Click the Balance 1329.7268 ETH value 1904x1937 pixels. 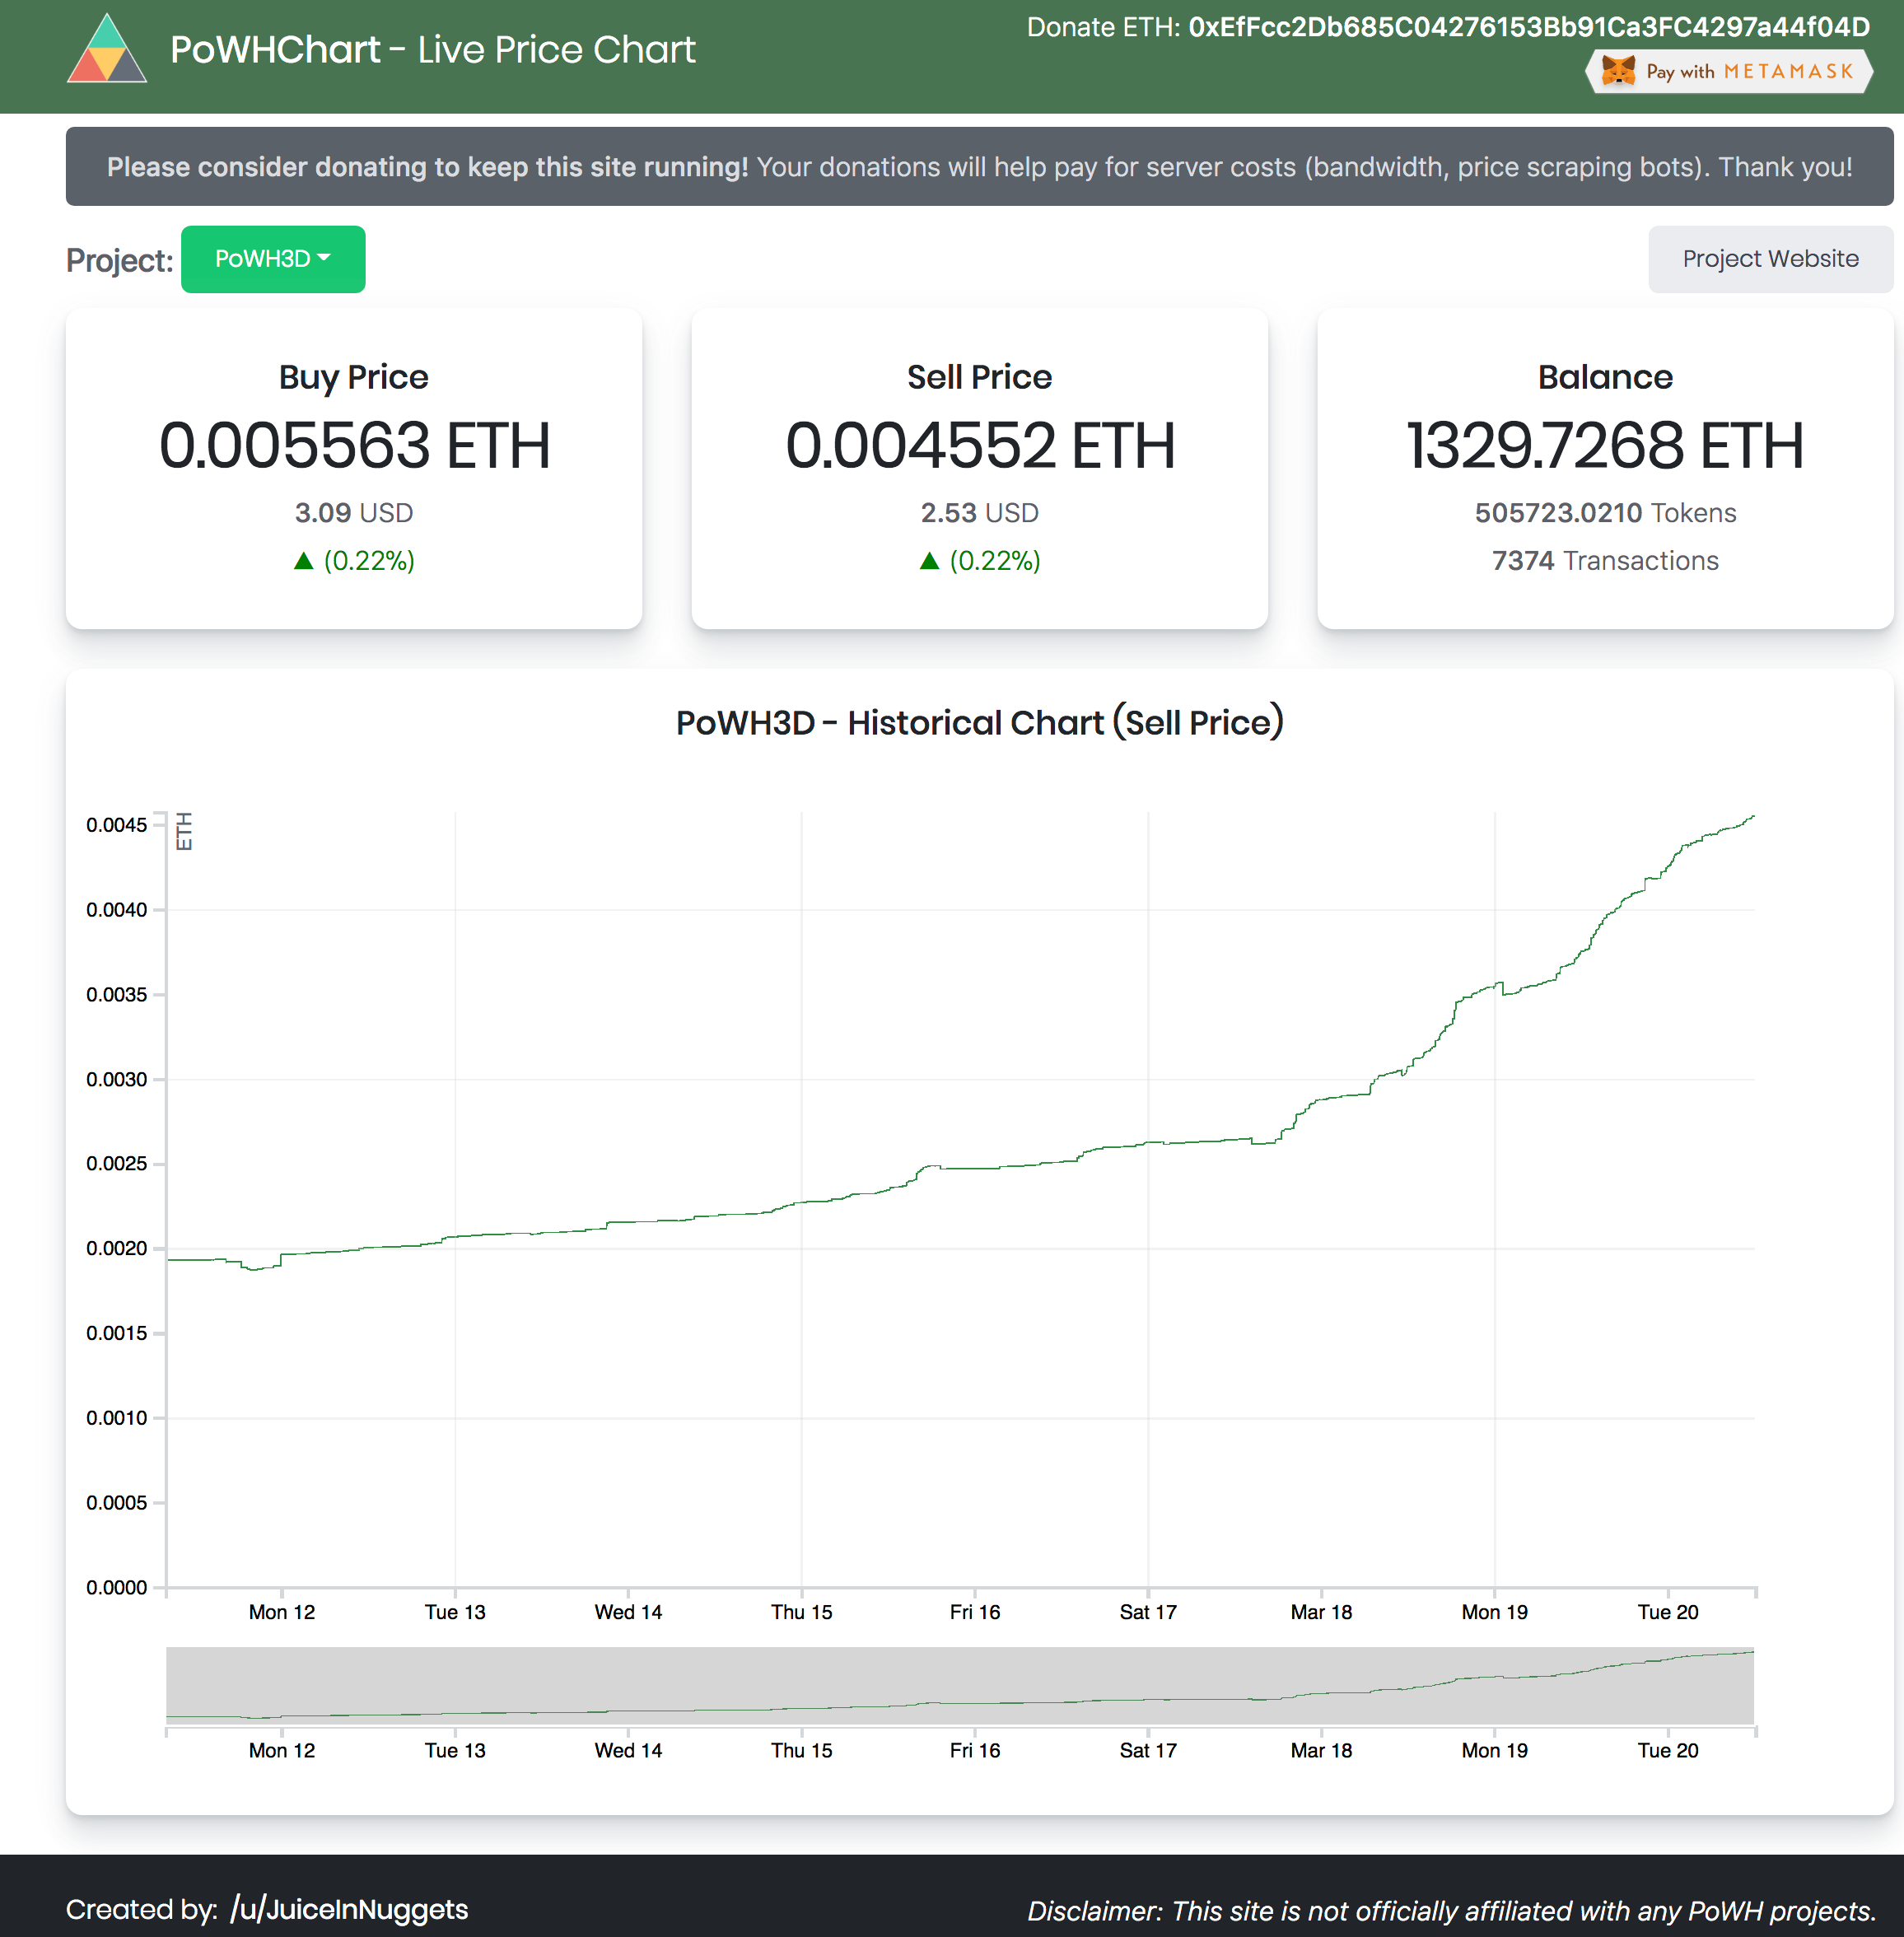pos(1605,445)
